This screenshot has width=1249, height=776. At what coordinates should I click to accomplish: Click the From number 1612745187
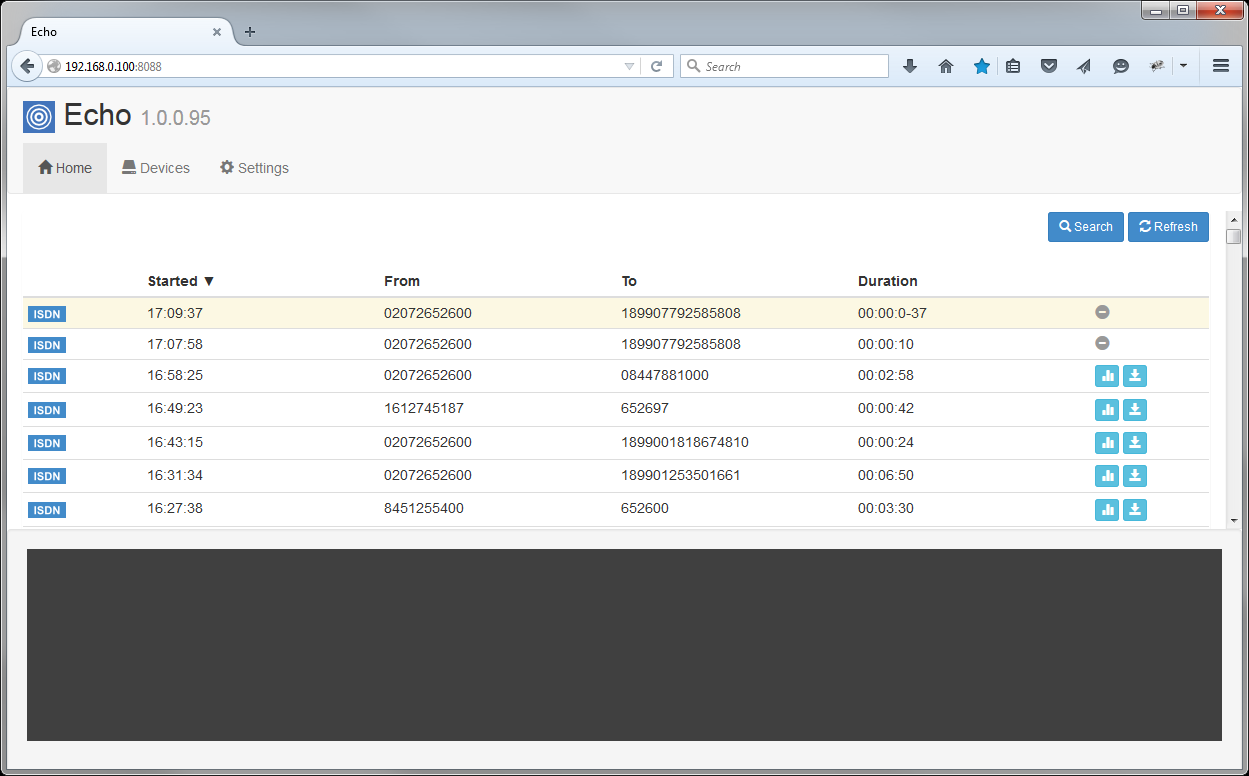pos(424,408)
